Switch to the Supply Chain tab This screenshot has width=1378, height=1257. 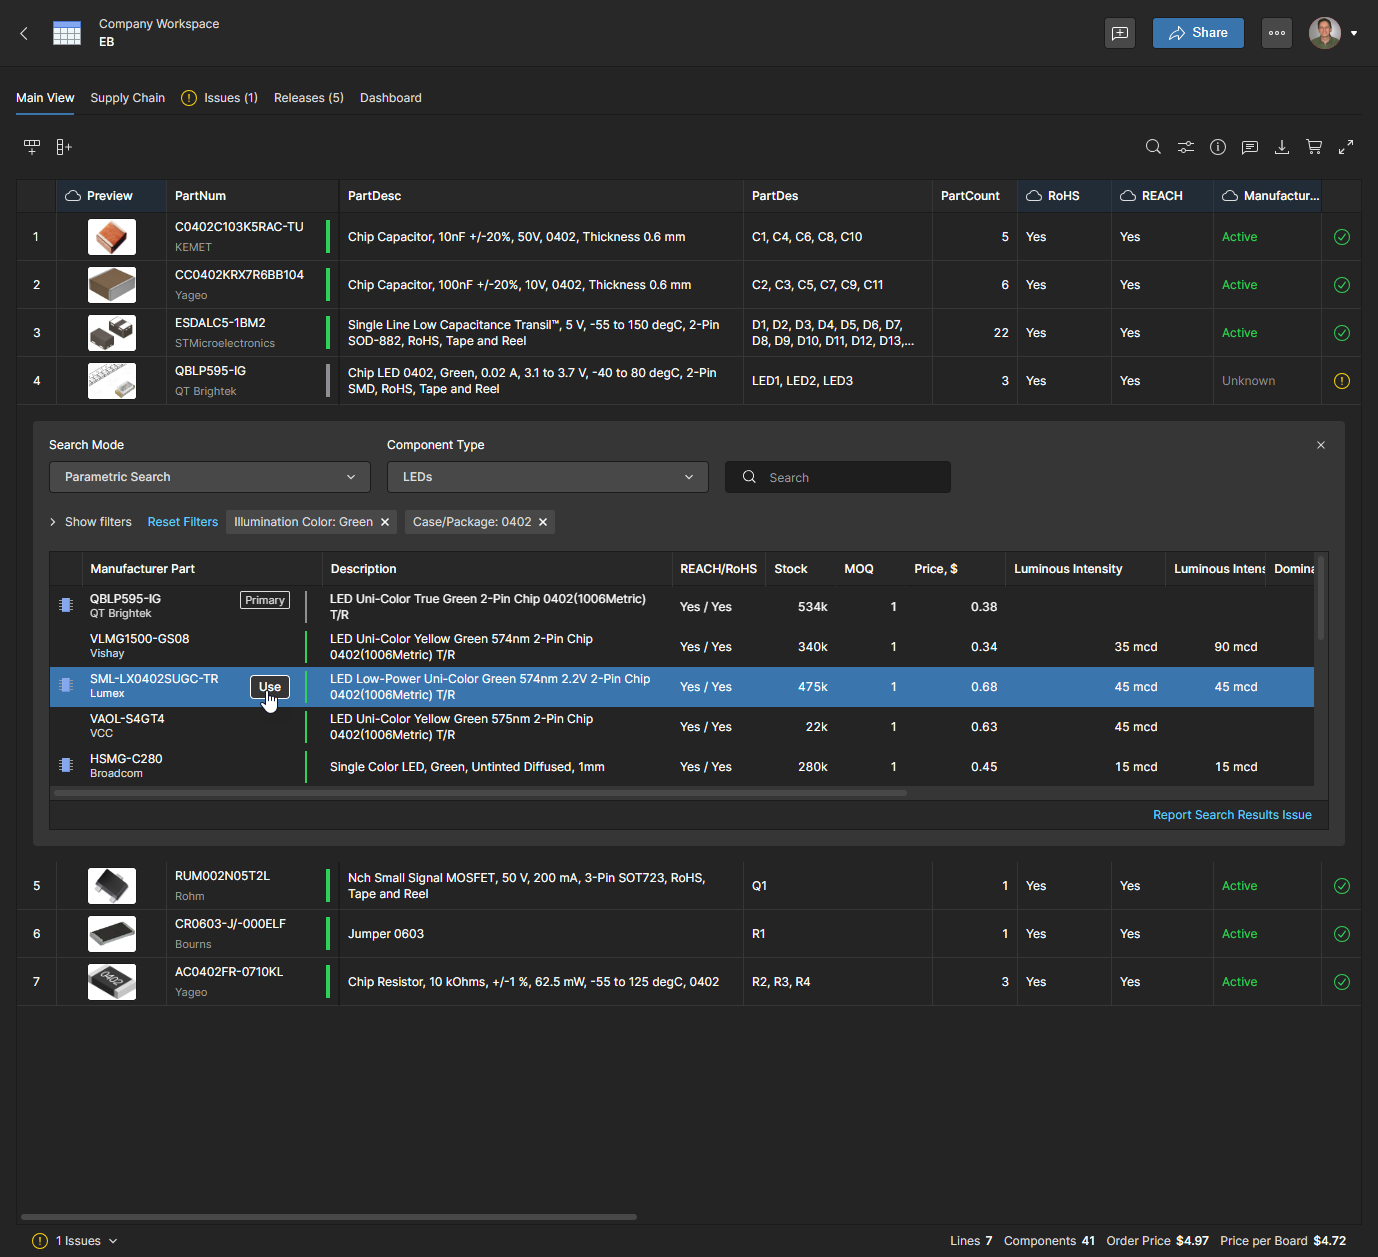click(127, 98)
